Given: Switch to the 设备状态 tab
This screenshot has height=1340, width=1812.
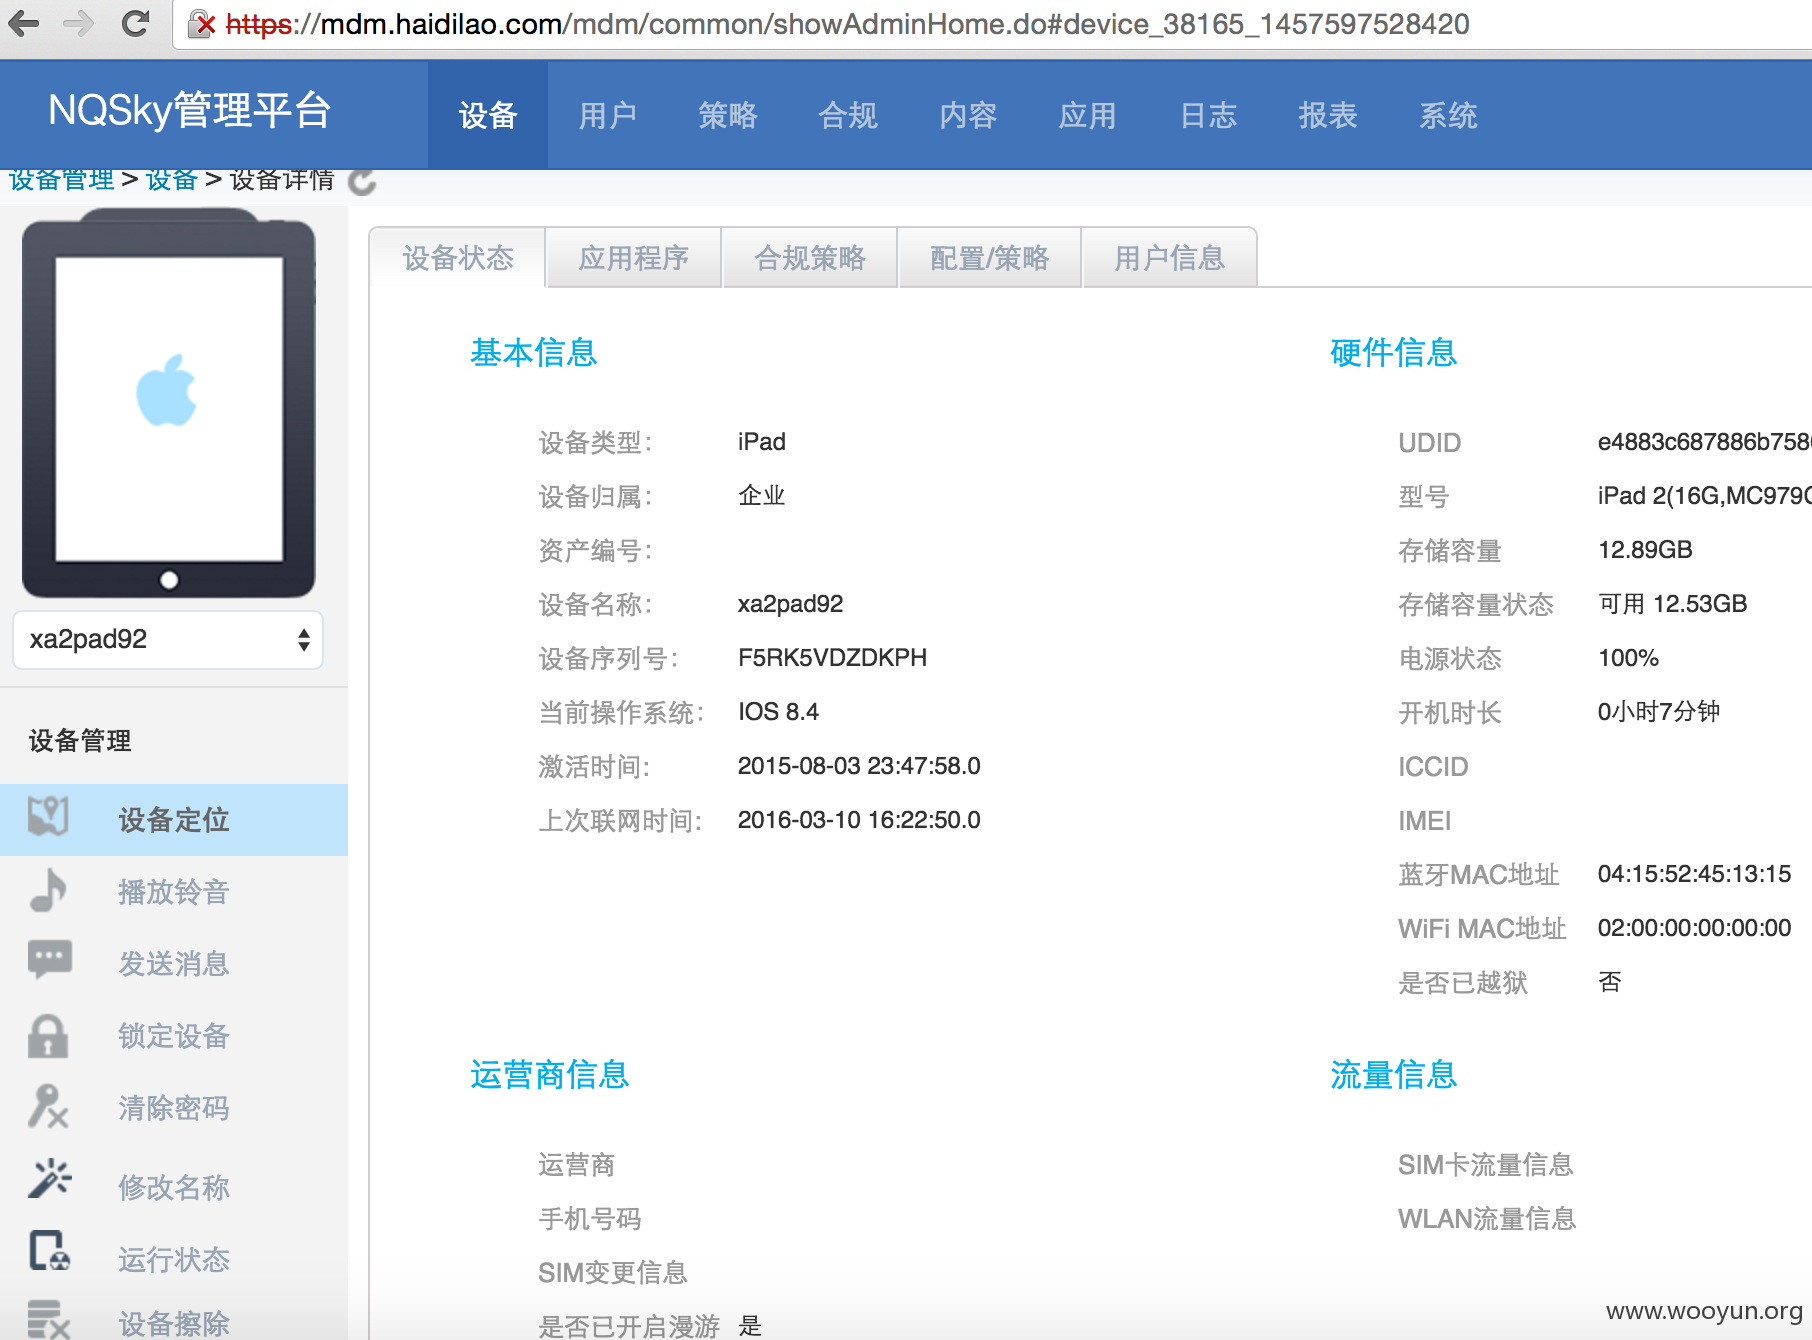Looking at the screenshot, I should (x=458, y=258).
